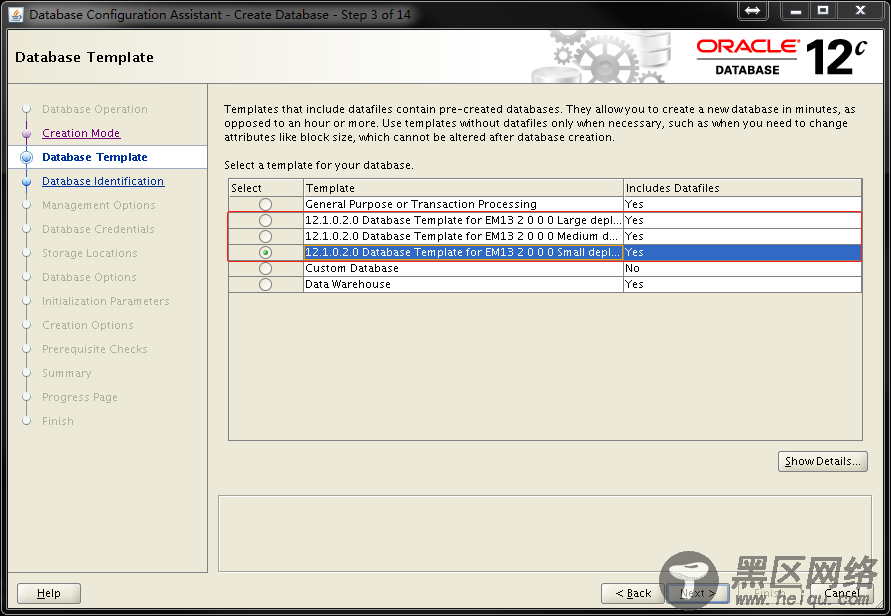Image resolution: width=891 pixels, height=616 pixels.
Task: Proceed with the Next button
Action: (x=698, y=593)
